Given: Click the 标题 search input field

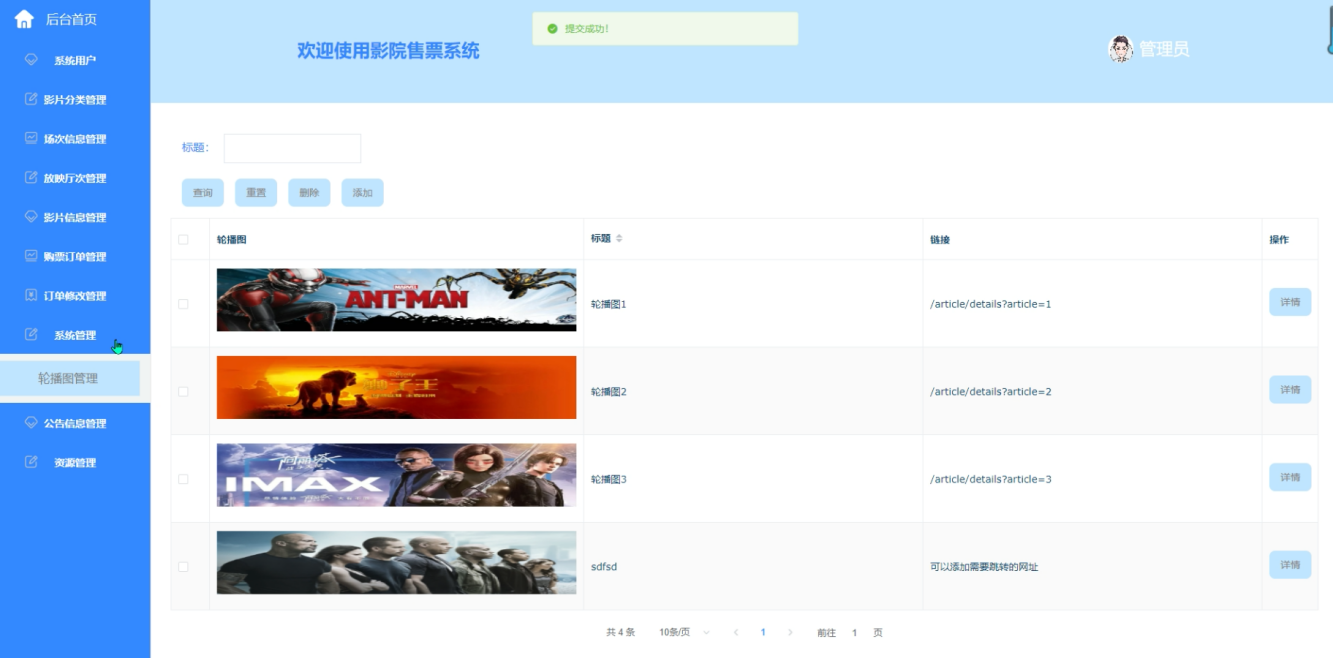Looking at the screenshot, I should (x=292, y=148).
